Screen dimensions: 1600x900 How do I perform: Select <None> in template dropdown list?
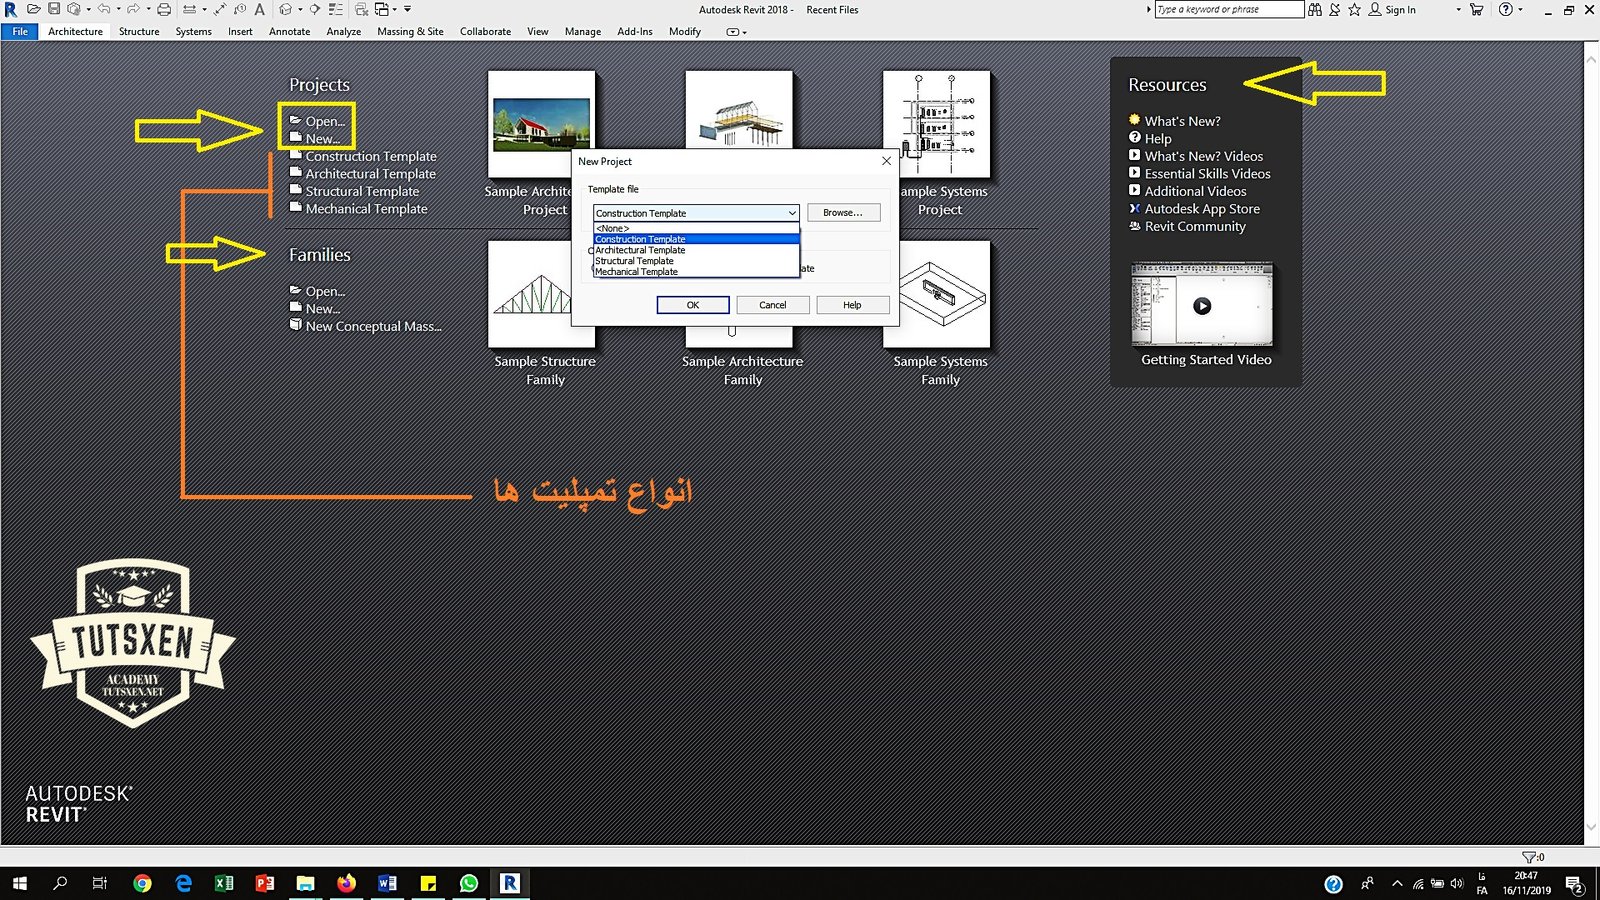point(696,228)
